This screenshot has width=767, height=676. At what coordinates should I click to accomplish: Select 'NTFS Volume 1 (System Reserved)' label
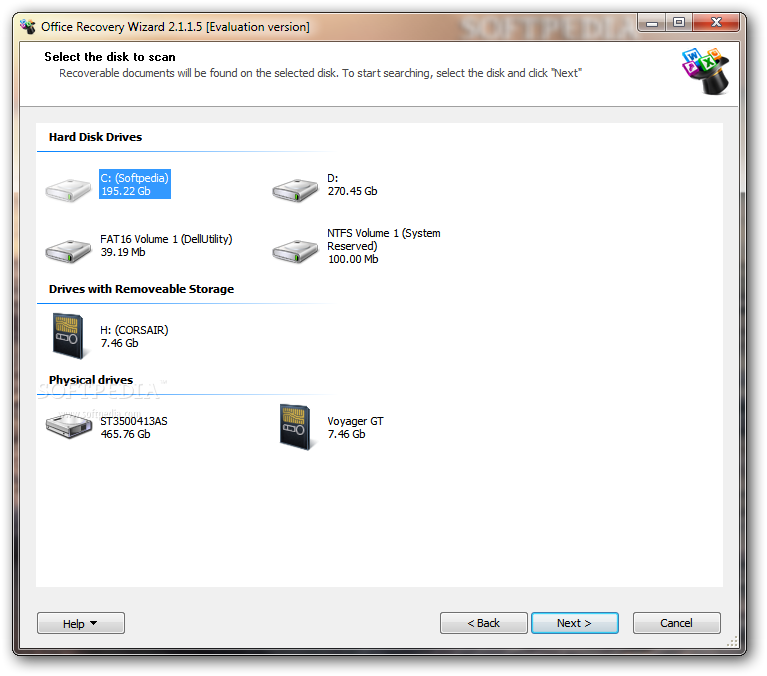tap(384, 239)
